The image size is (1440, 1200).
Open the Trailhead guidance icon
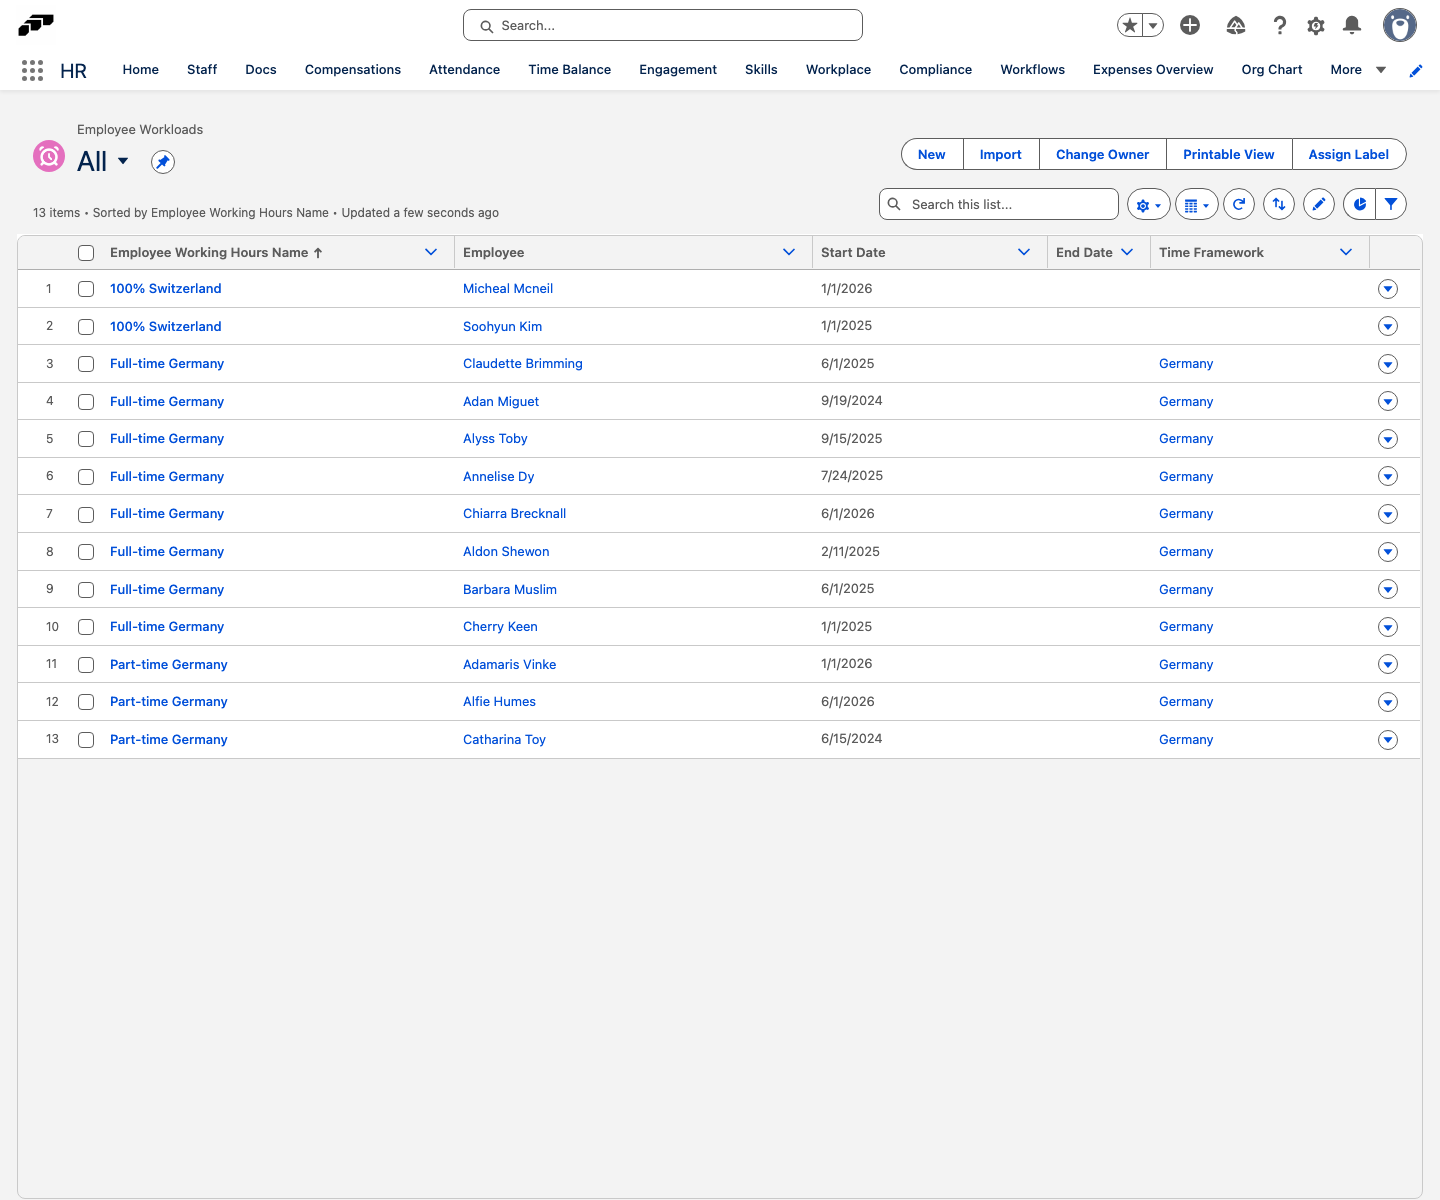(x=1236, y=25)
